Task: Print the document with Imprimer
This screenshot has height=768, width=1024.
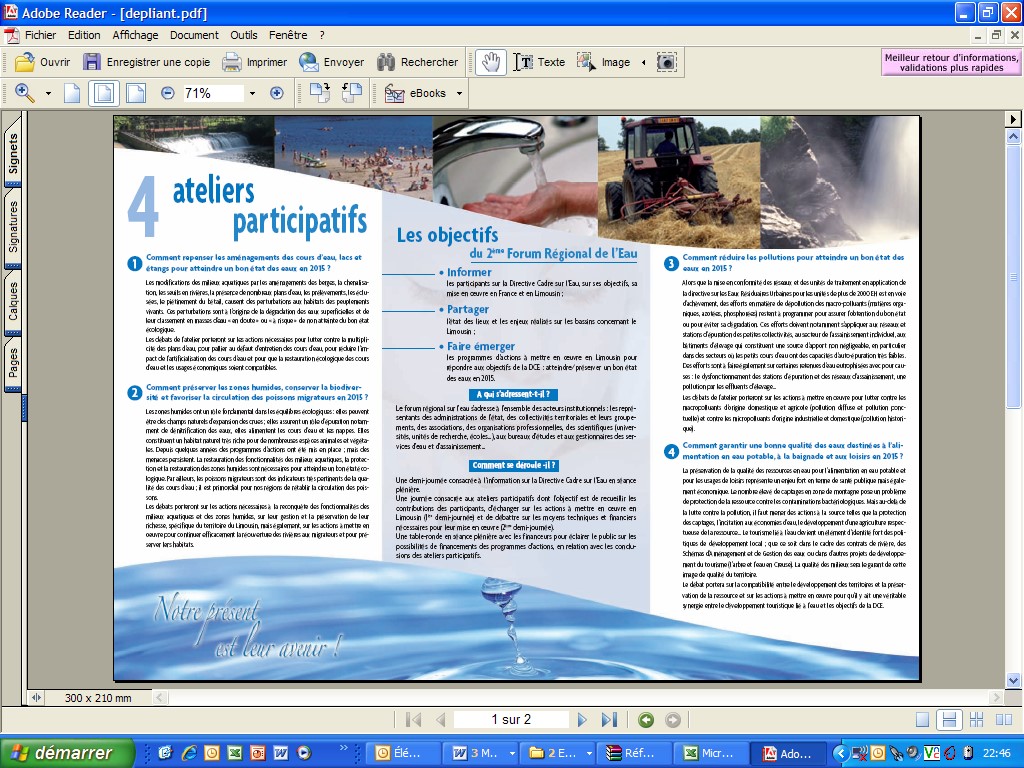Action: (255, 62)
